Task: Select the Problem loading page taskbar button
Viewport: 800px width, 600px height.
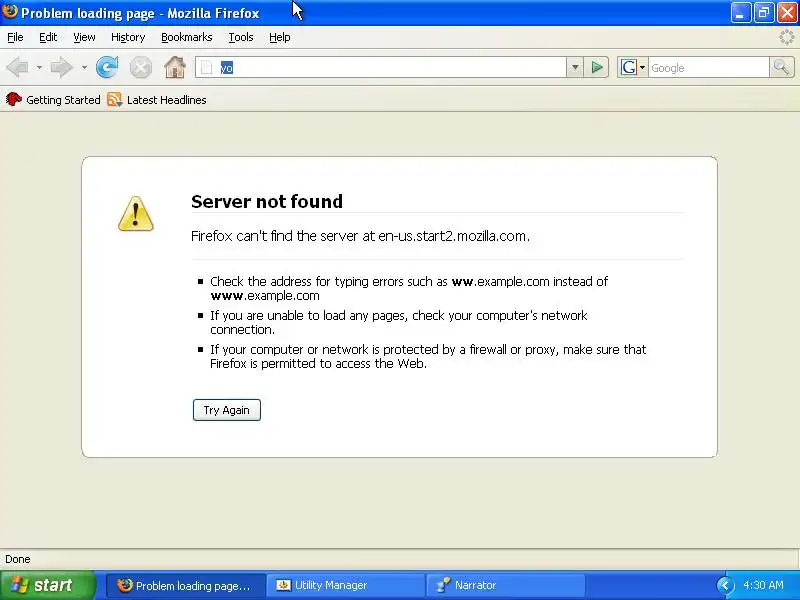Action: pyautogui.click(x=186, y=585)
